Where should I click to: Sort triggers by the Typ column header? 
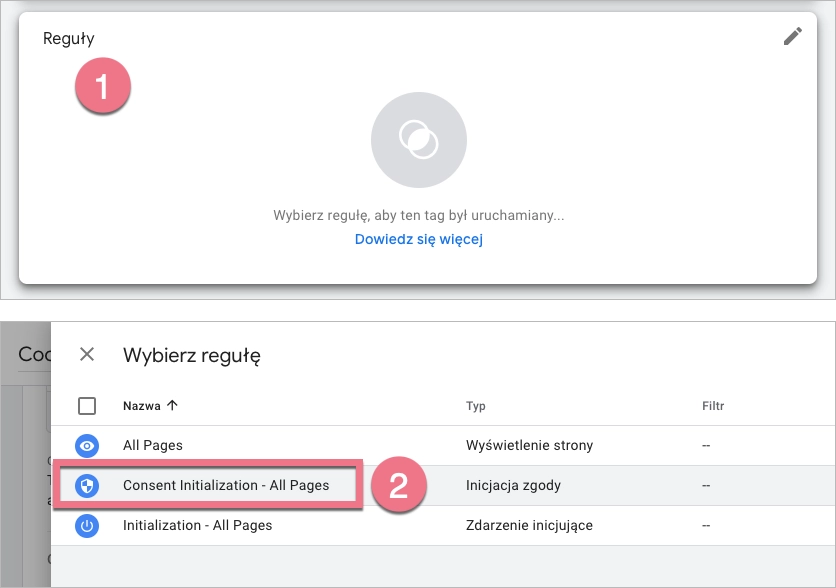click(477, 406)
